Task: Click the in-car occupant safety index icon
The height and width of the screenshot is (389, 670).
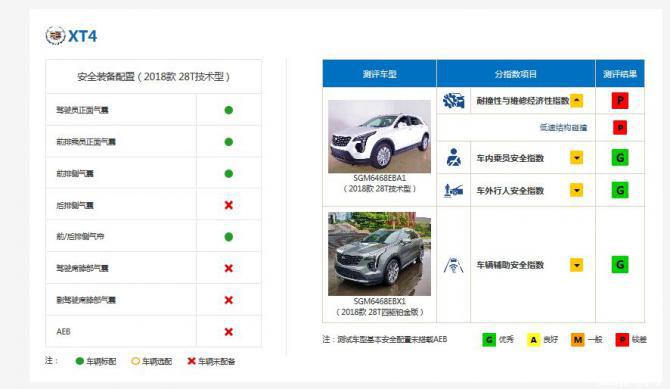Action: pyautogui.click(x=453, y=158)
